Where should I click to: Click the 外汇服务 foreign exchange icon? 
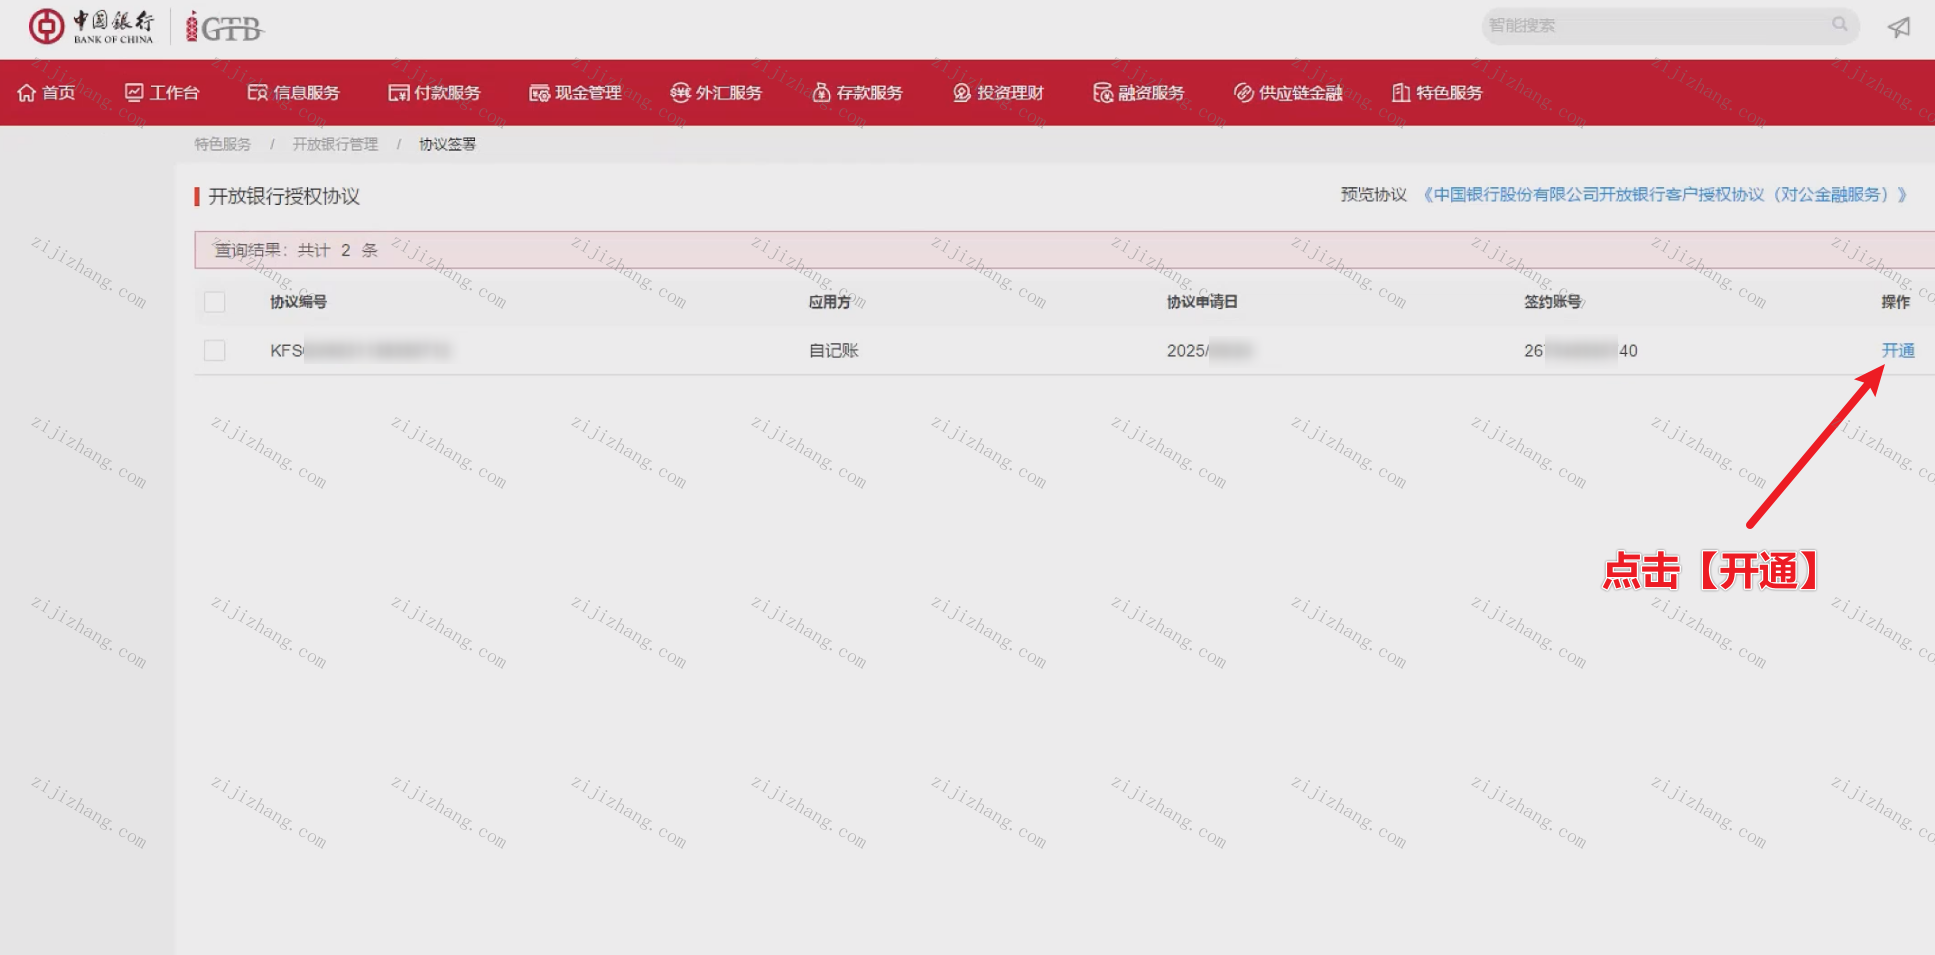click(680, 93)
